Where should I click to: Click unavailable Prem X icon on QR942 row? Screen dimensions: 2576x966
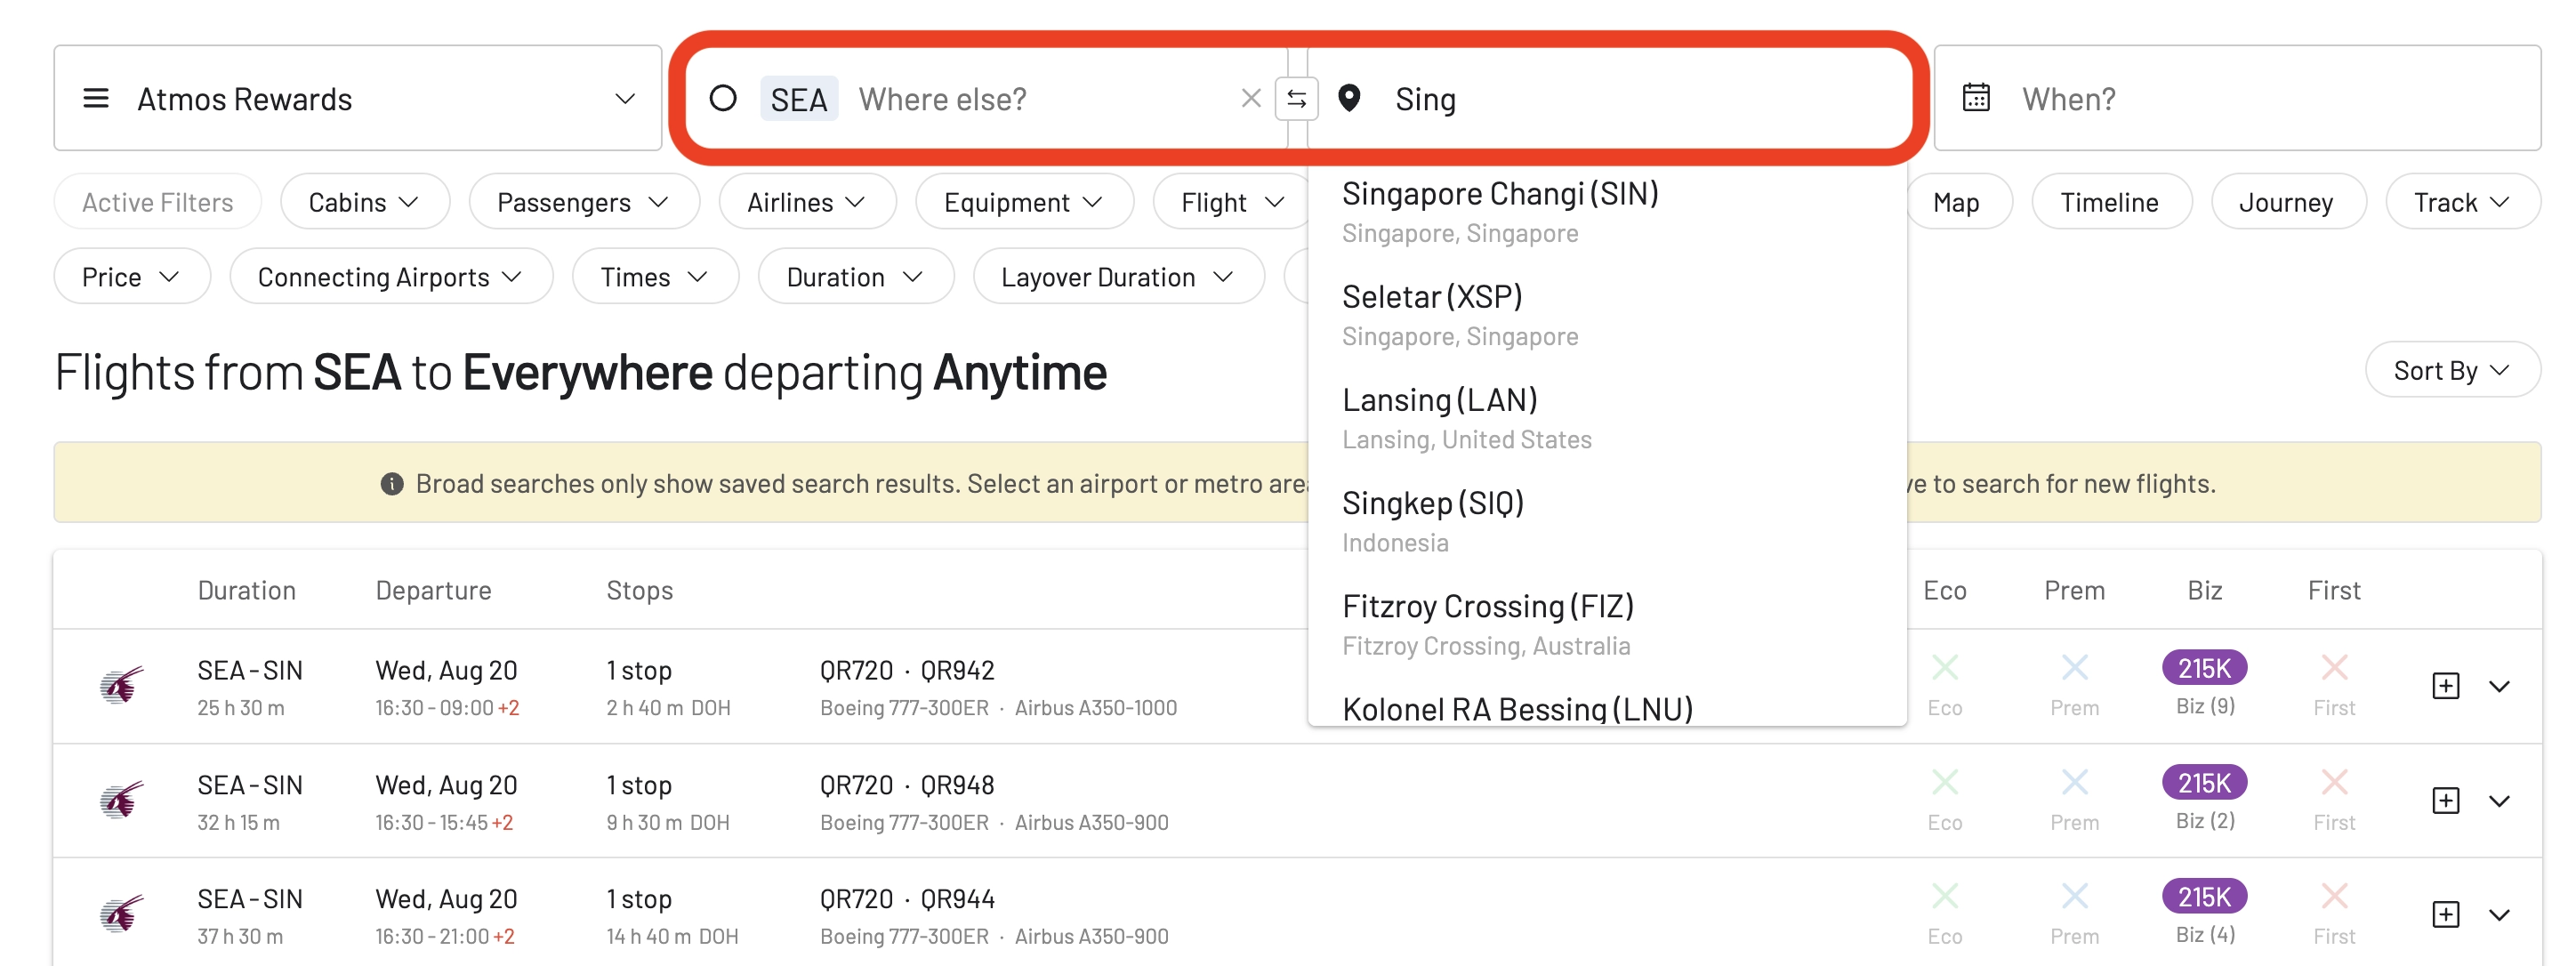point(2074,667)
